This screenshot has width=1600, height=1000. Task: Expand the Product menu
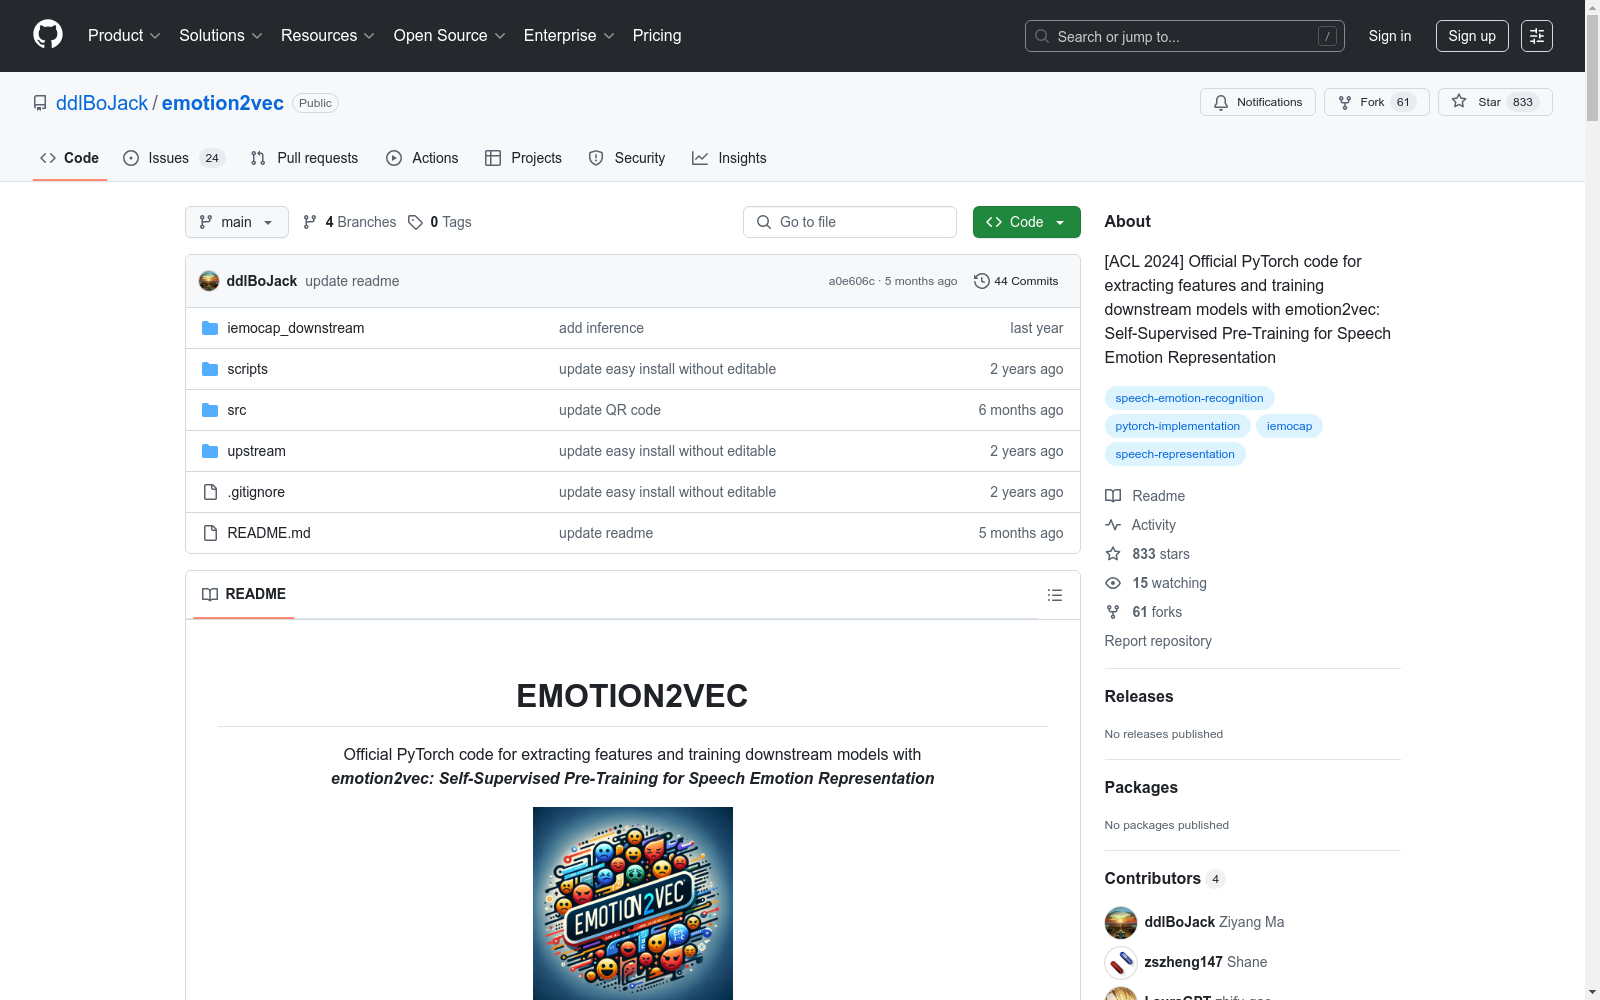(124, 36)
